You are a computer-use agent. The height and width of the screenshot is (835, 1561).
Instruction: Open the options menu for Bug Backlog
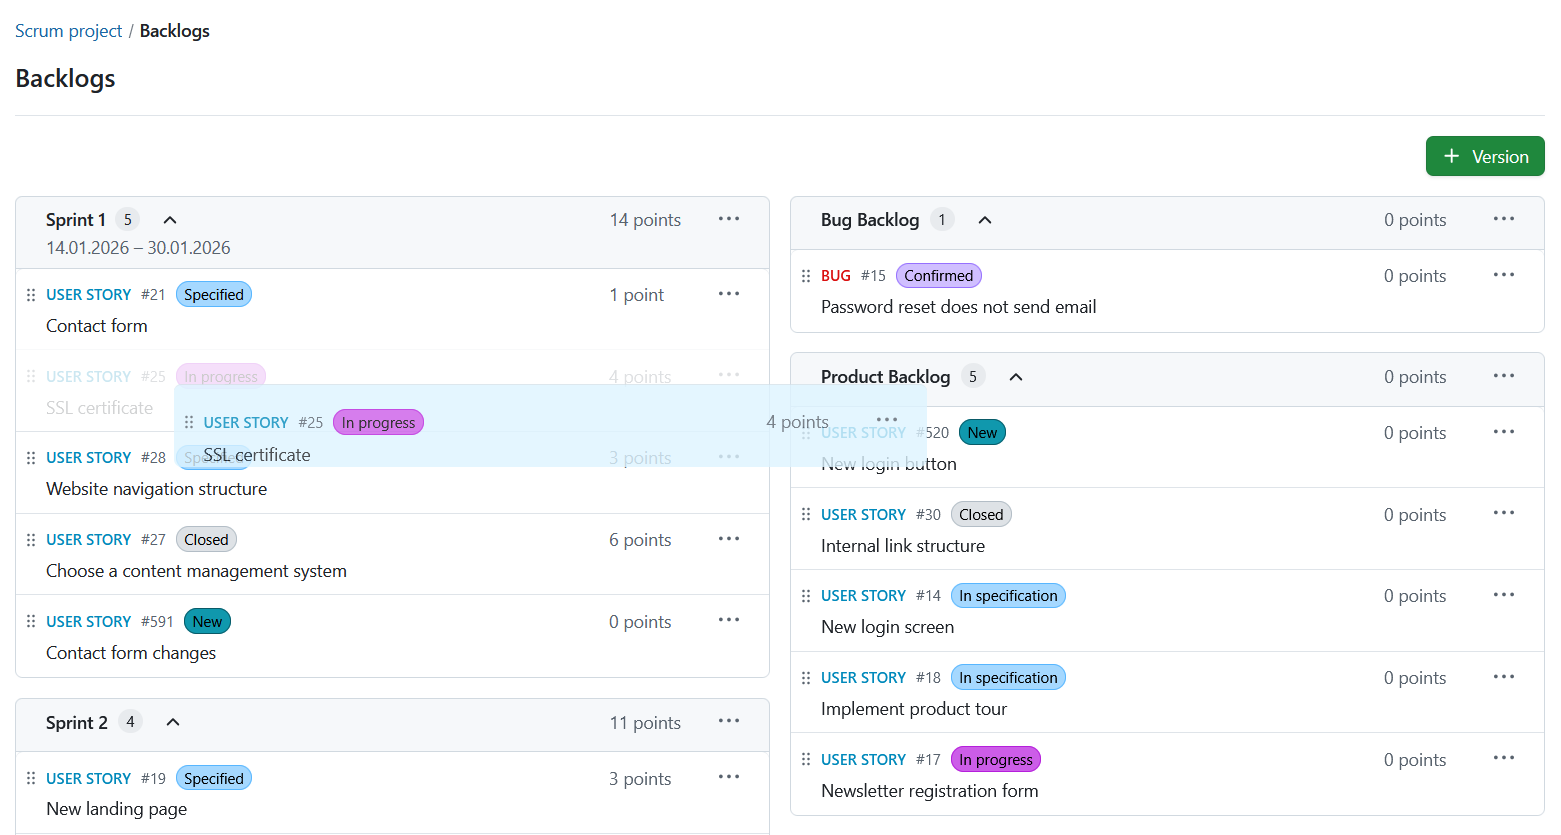1504,218
